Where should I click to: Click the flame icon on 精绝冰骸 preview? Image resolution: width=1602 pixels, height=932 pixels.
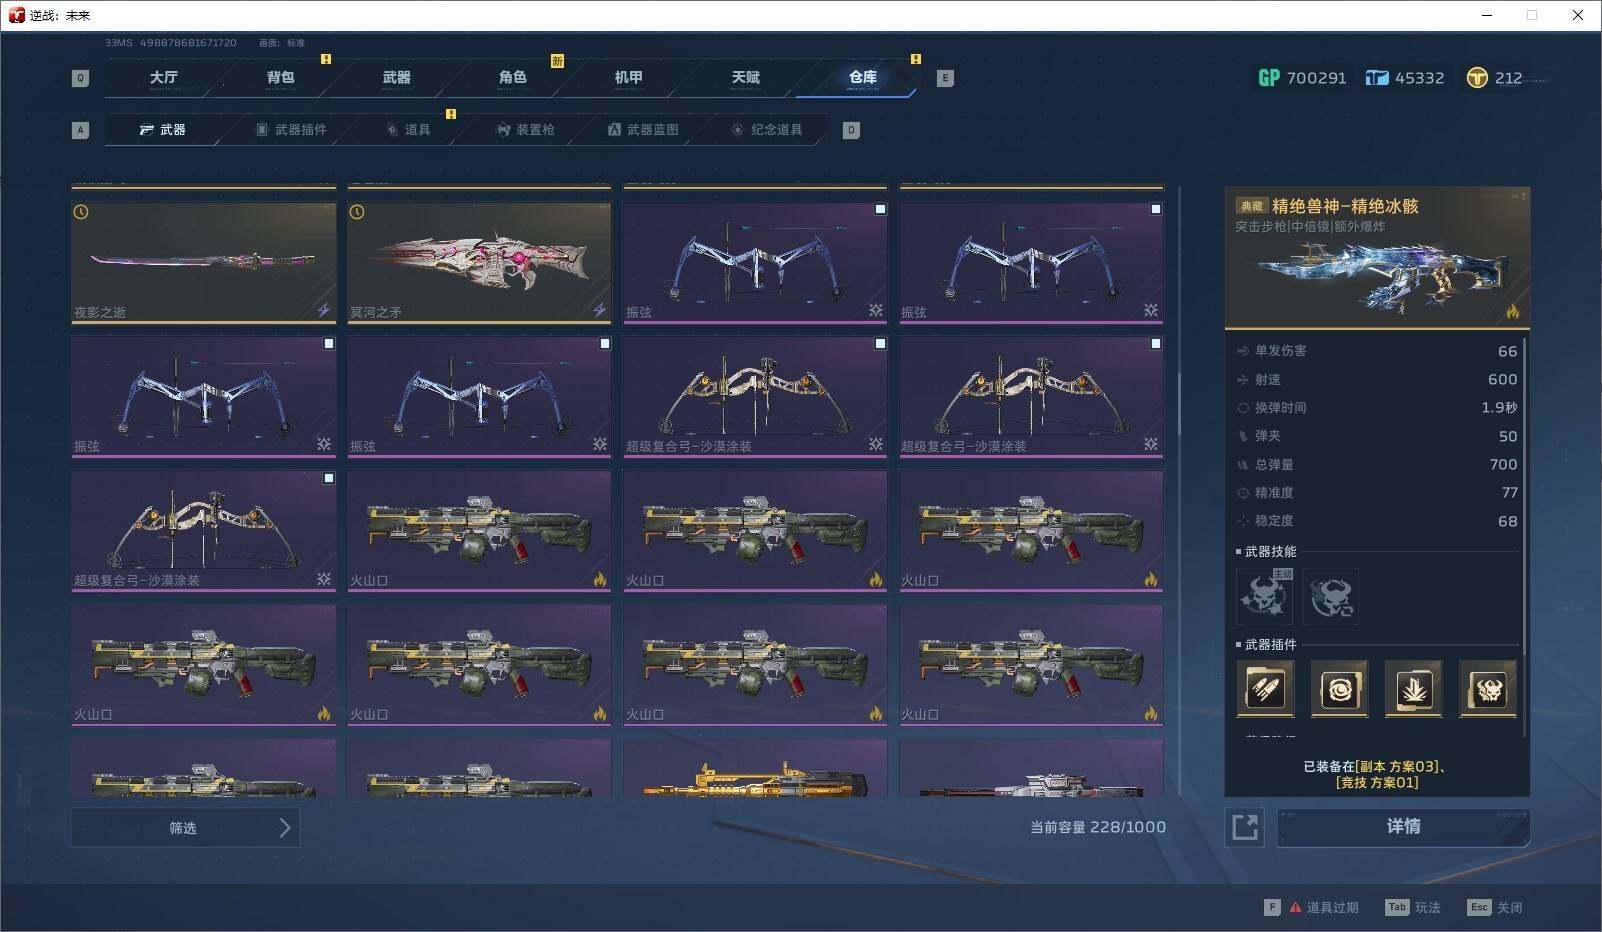pos(1512,312)
